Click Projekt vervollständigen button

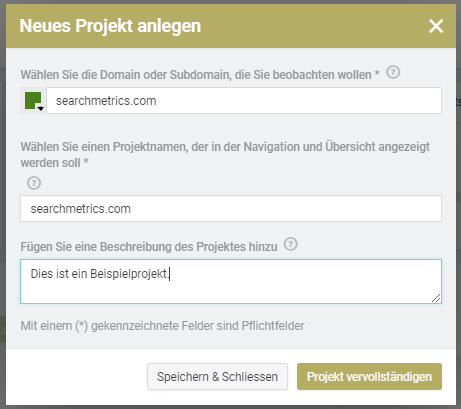(369, 377)
